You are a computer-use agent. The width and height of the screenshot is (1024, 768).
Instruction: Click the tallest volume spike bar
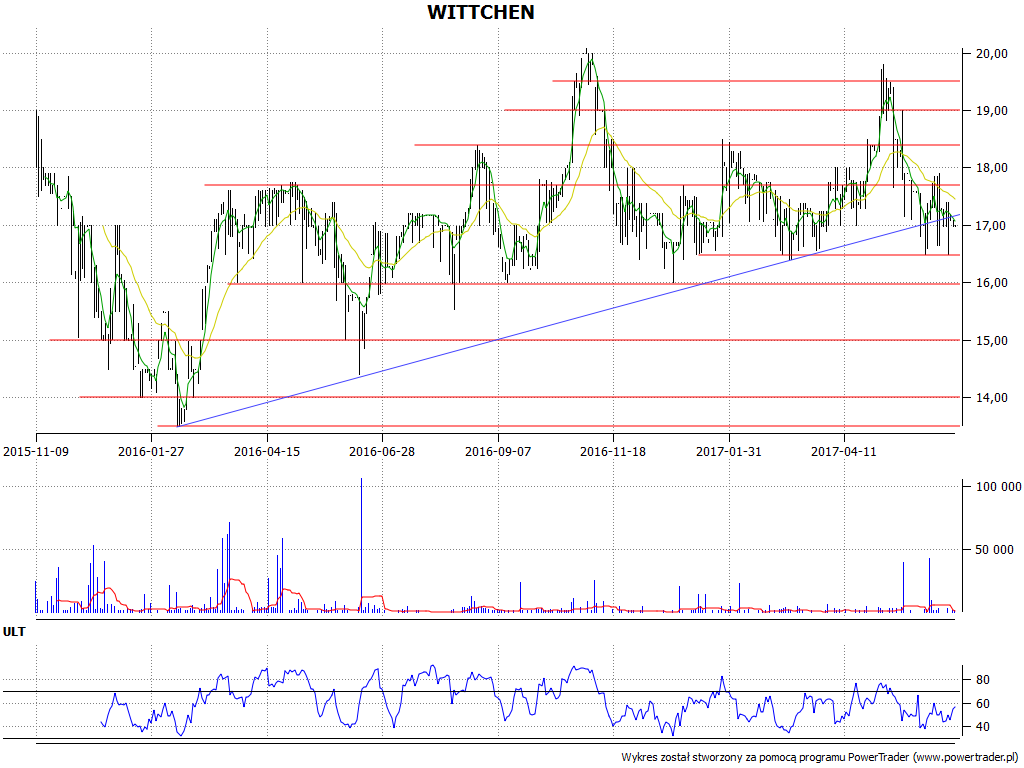[x=361, y=545]
